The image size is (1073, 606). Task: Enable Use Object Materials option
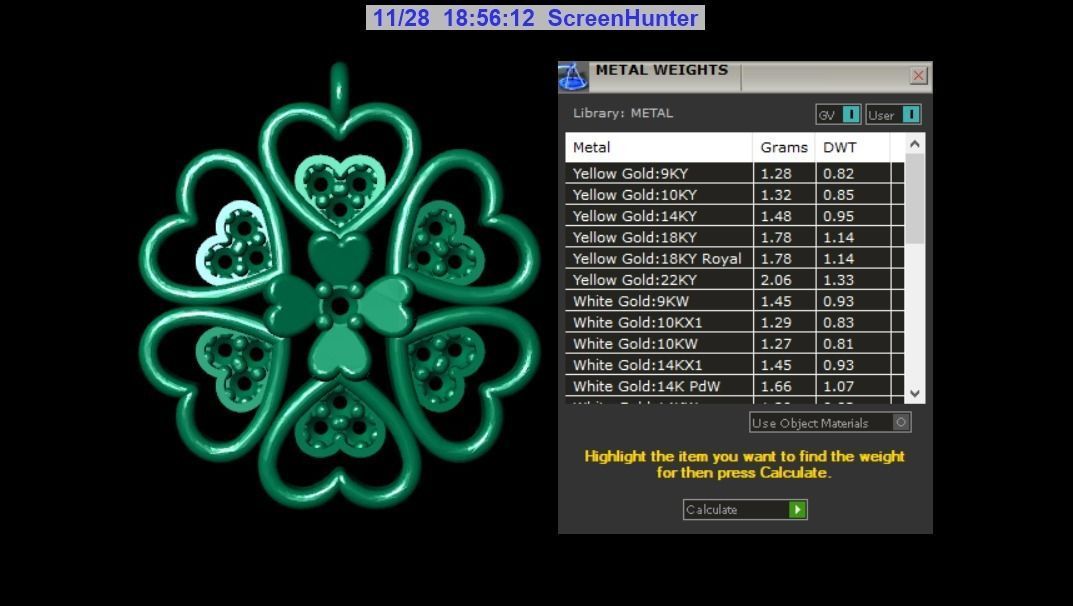tap(830, 423)
